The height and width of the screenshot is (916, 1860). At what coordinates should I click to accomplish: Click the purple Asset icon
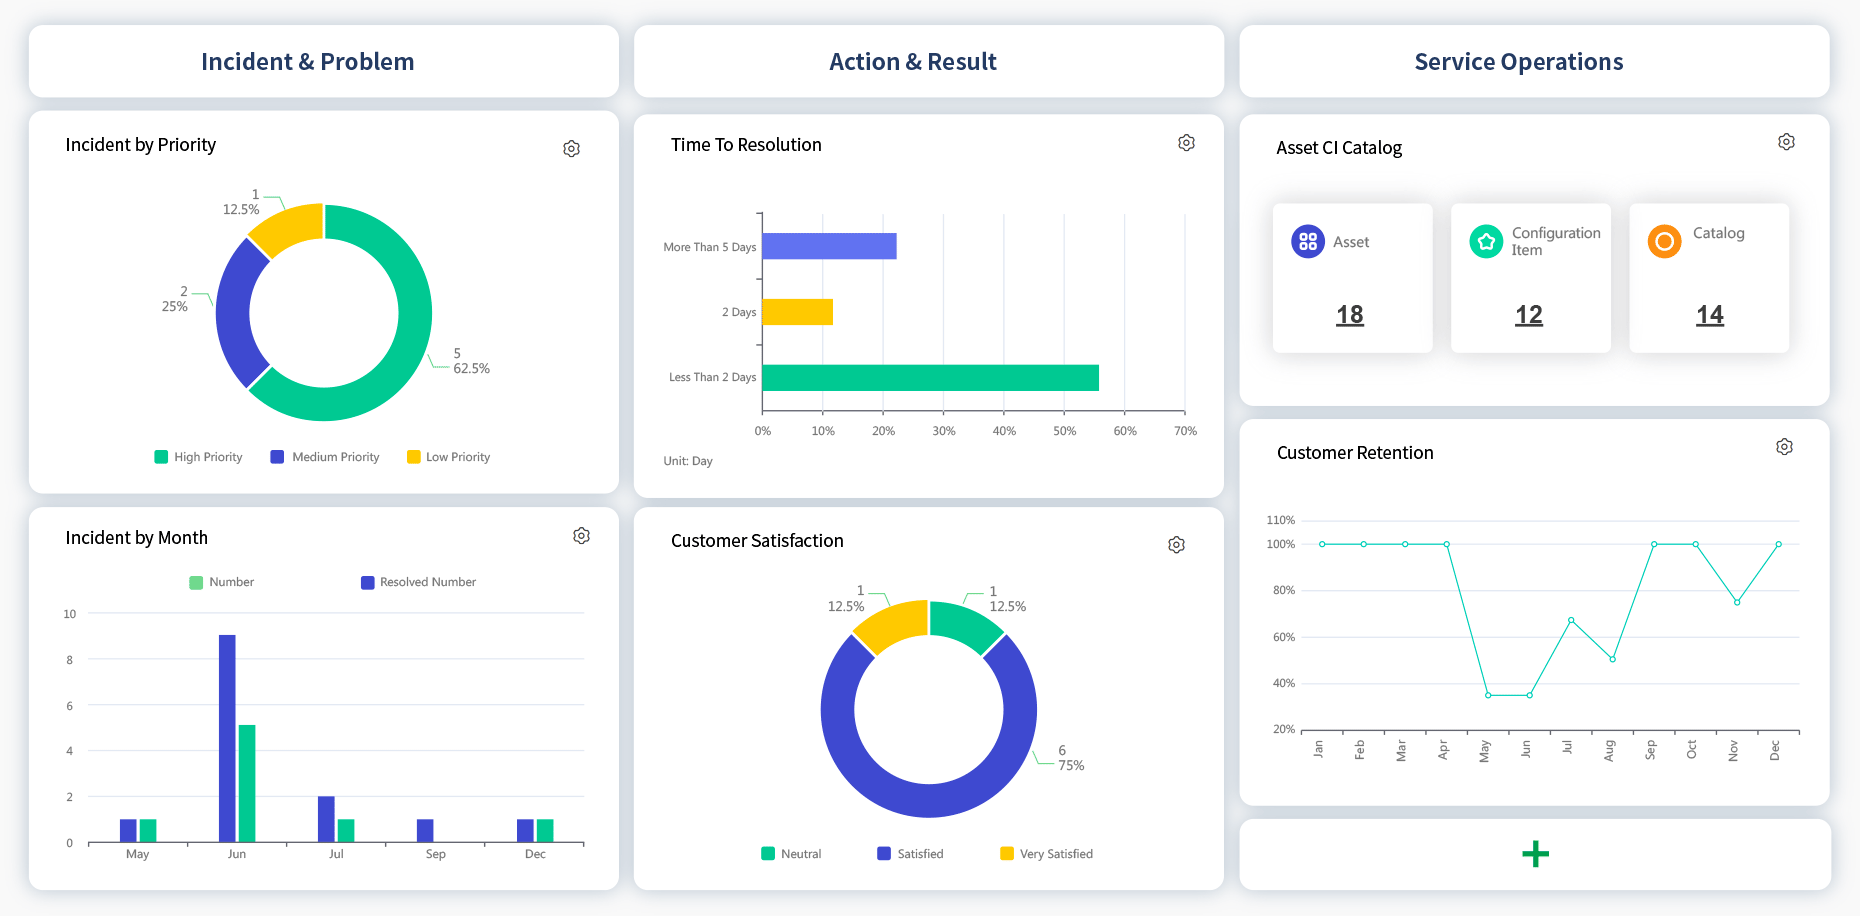pos(1307,242)
